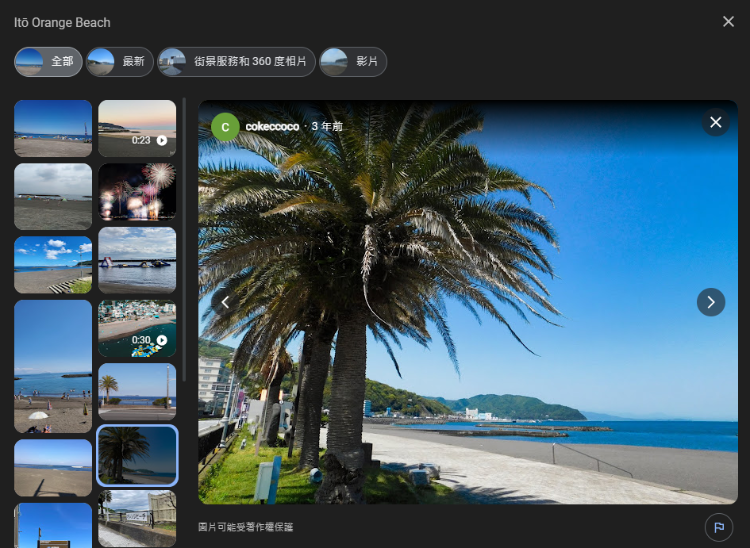The width and height of the screenshot is (750, 548).
Task: Open the cokeccoco contributor name link
Action: pyautogui.click(x=272, y=127)
